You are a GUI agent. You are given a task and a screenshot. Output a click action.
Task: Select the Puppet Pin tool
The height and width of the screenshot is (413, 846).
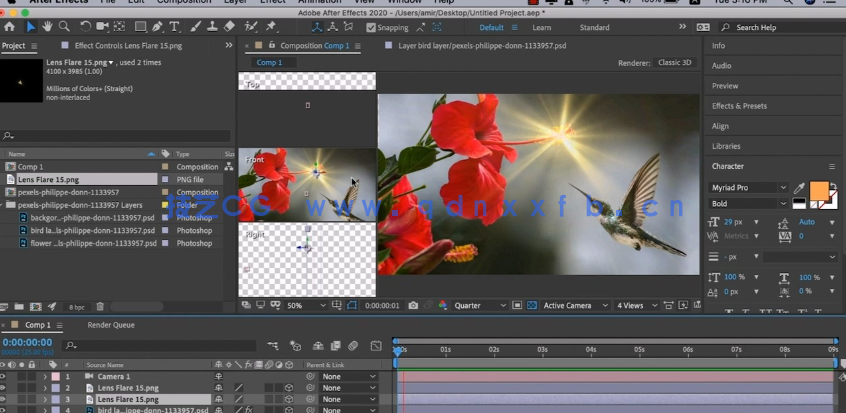(271, 26)
